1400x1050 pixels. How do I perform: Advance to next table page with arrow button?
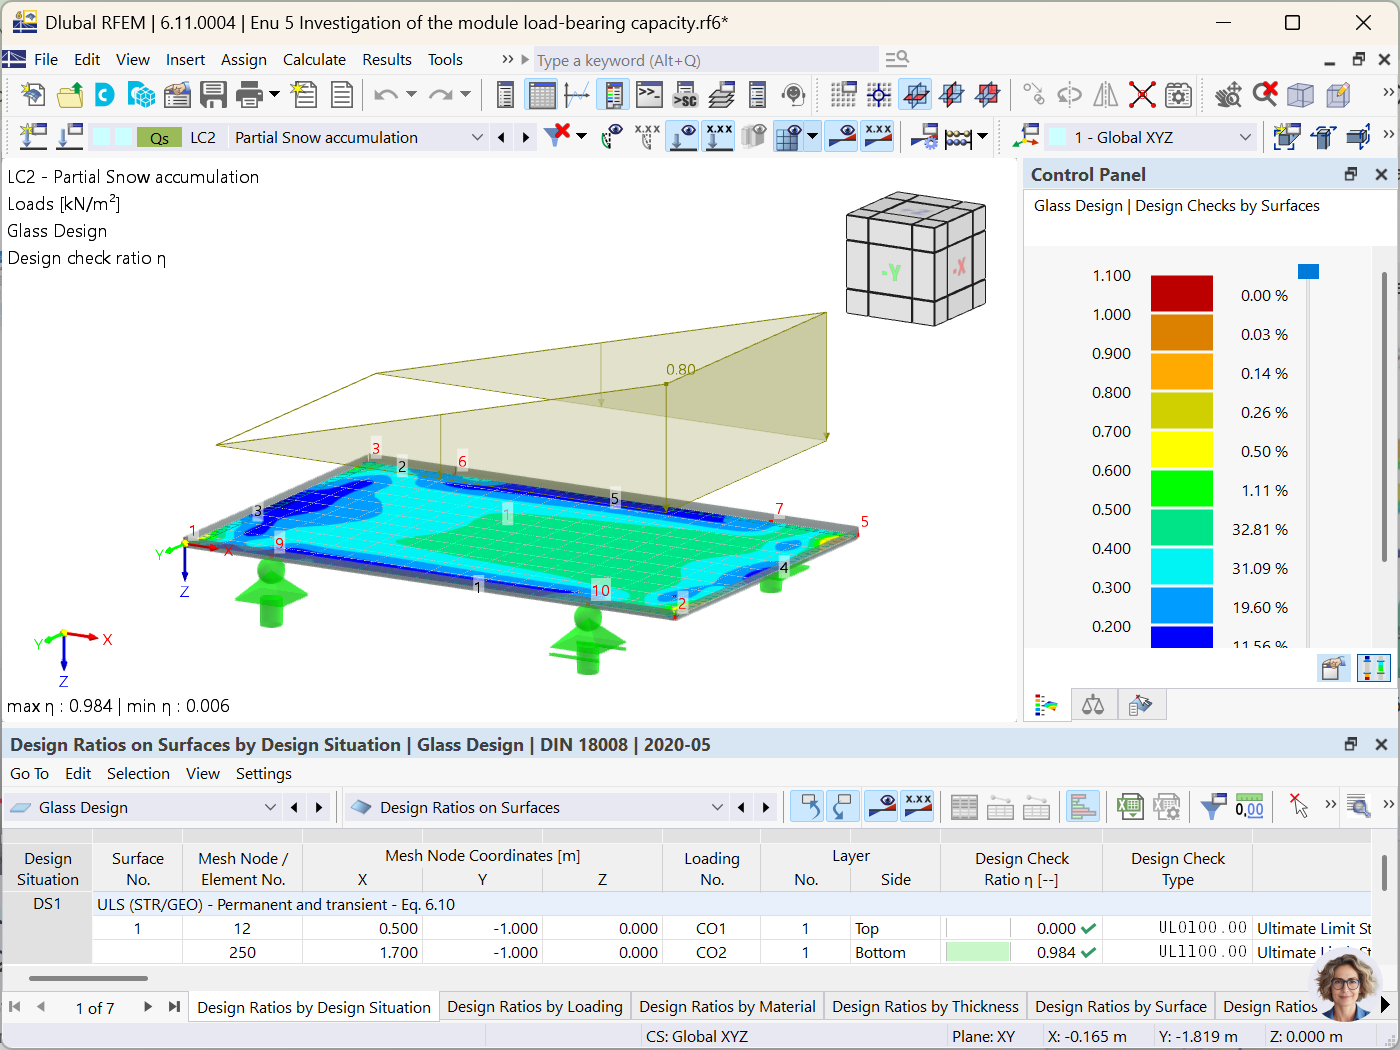pyautogui.click(x=148, y=1008)
